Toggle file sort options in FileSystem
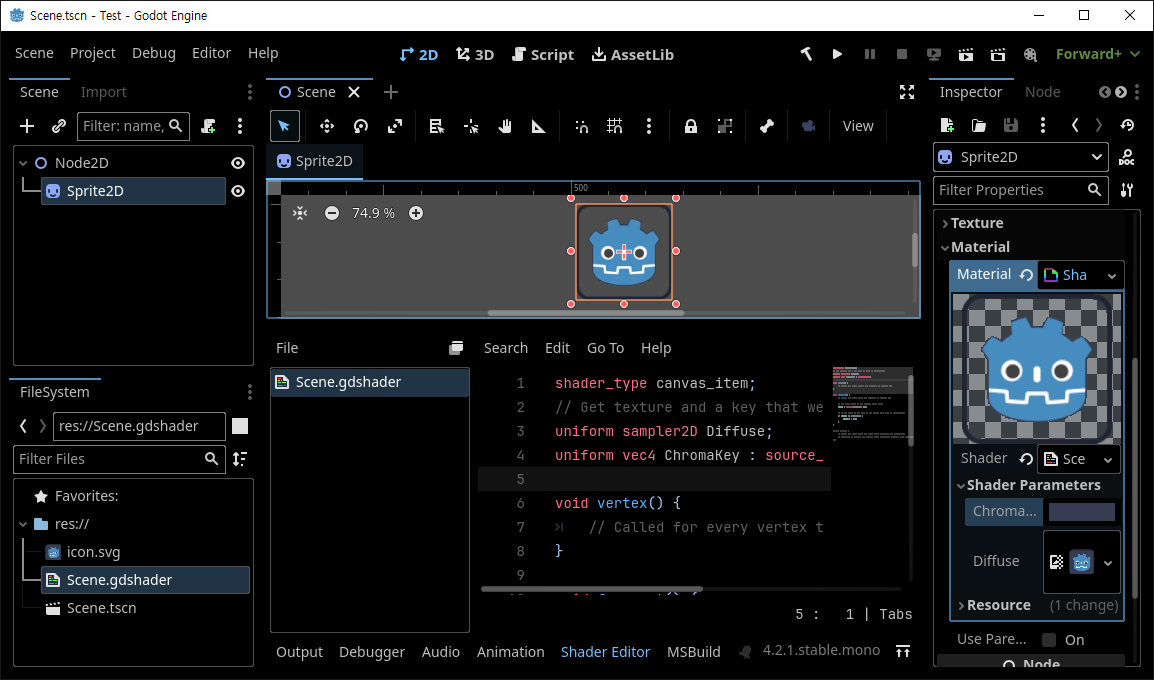Screen dimensions: 1154x680 tap(240, 458)
